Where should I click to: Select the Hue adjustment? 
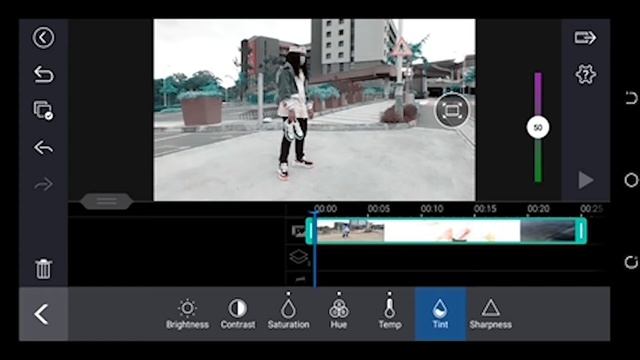pos(339,314)
